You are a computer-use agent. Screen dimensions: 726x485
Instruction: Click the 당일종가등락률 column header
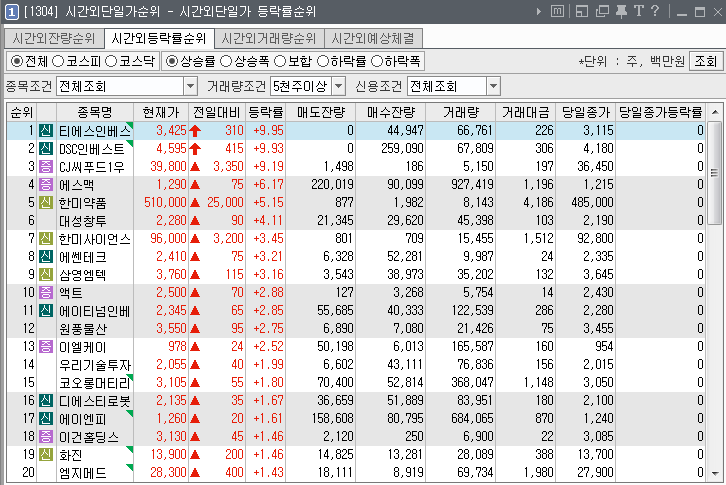point(661,112)
